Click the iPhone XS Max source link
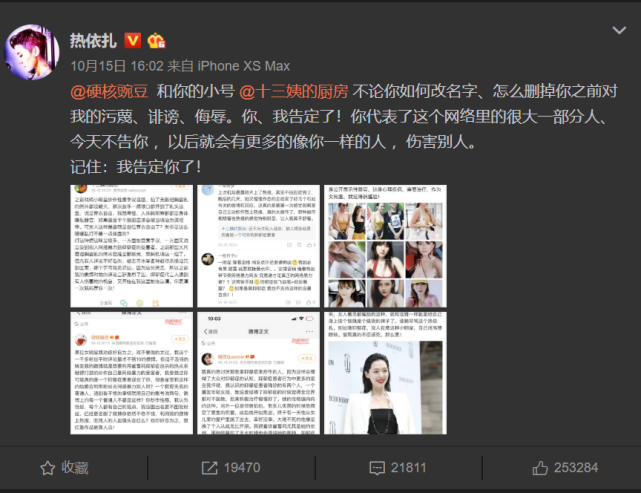The width and height of the screenshot is (641, 493). pyautogui.click(x=244, y=66)
